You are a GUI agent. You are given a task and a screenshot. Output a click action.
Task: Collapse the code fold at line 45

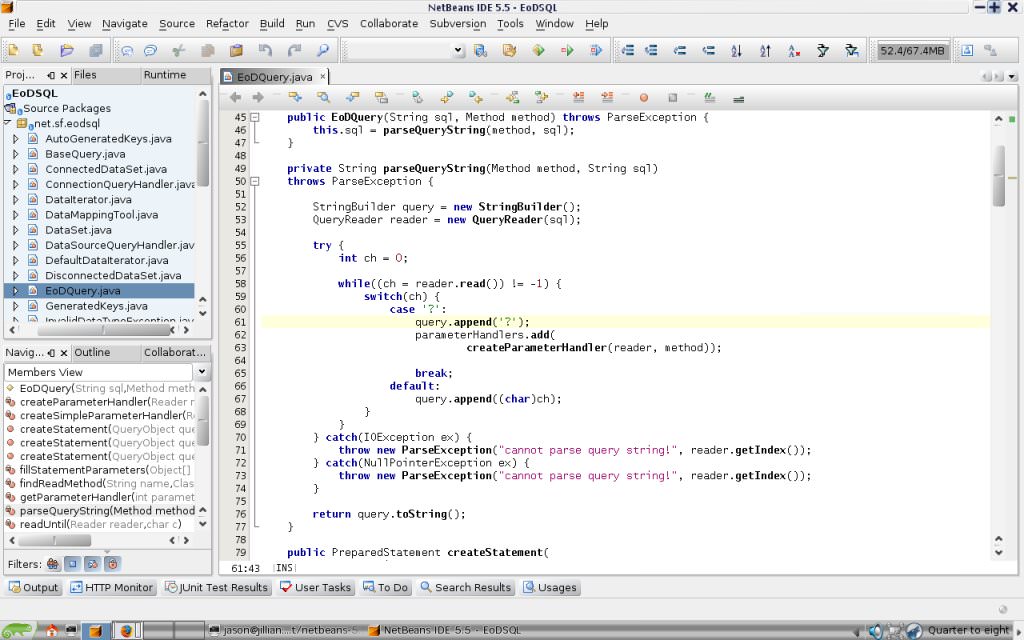click(255, 118)
